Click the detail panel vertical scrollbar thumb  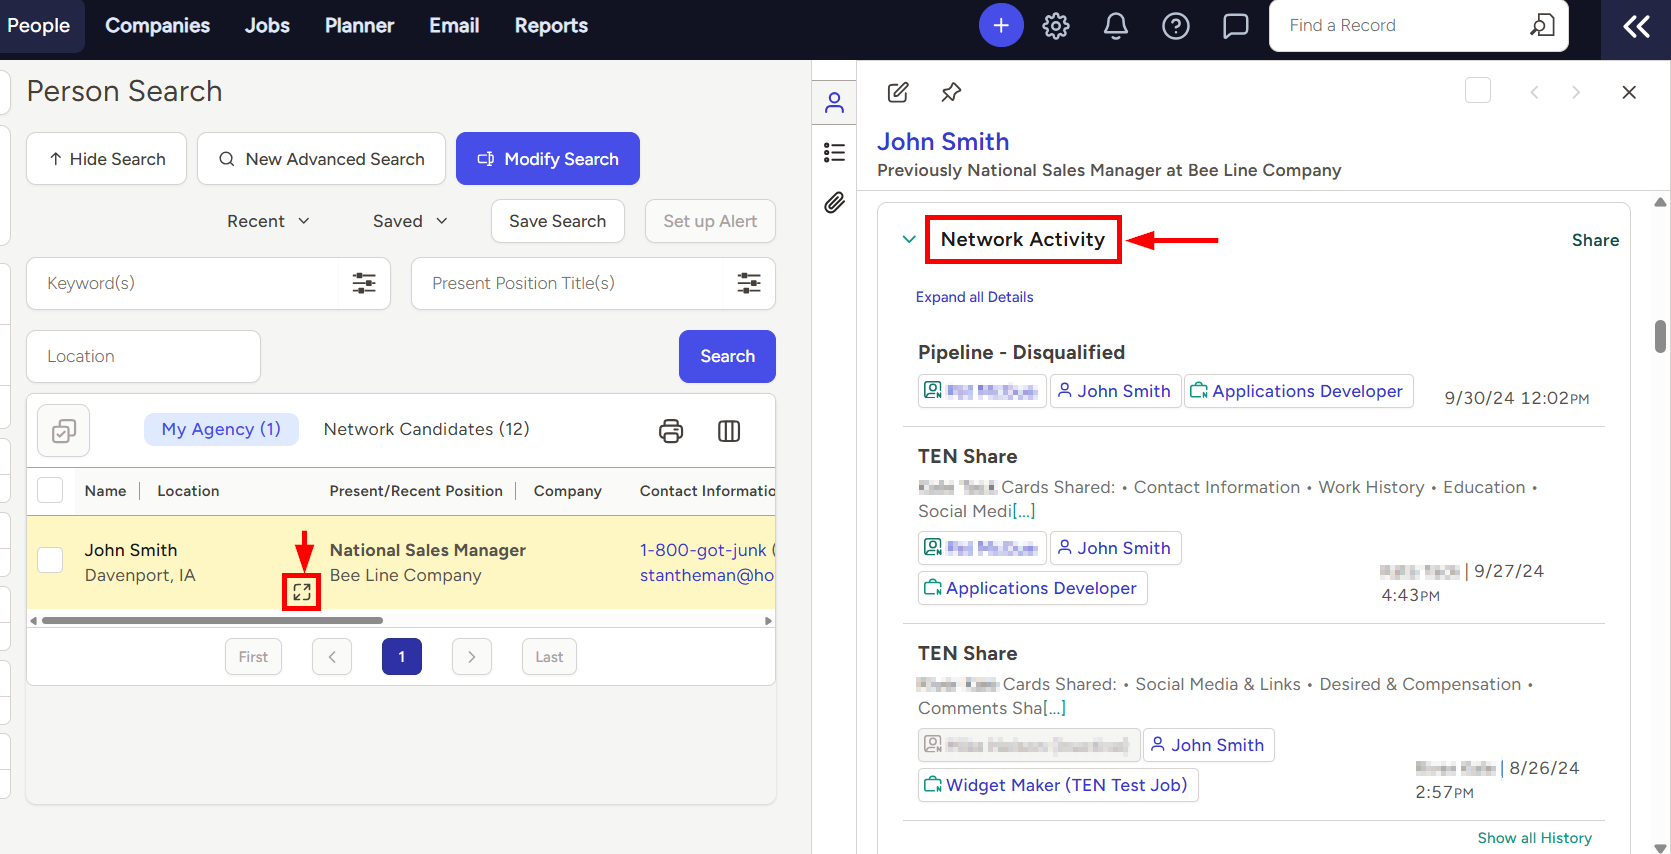[x=1661, y=336]
